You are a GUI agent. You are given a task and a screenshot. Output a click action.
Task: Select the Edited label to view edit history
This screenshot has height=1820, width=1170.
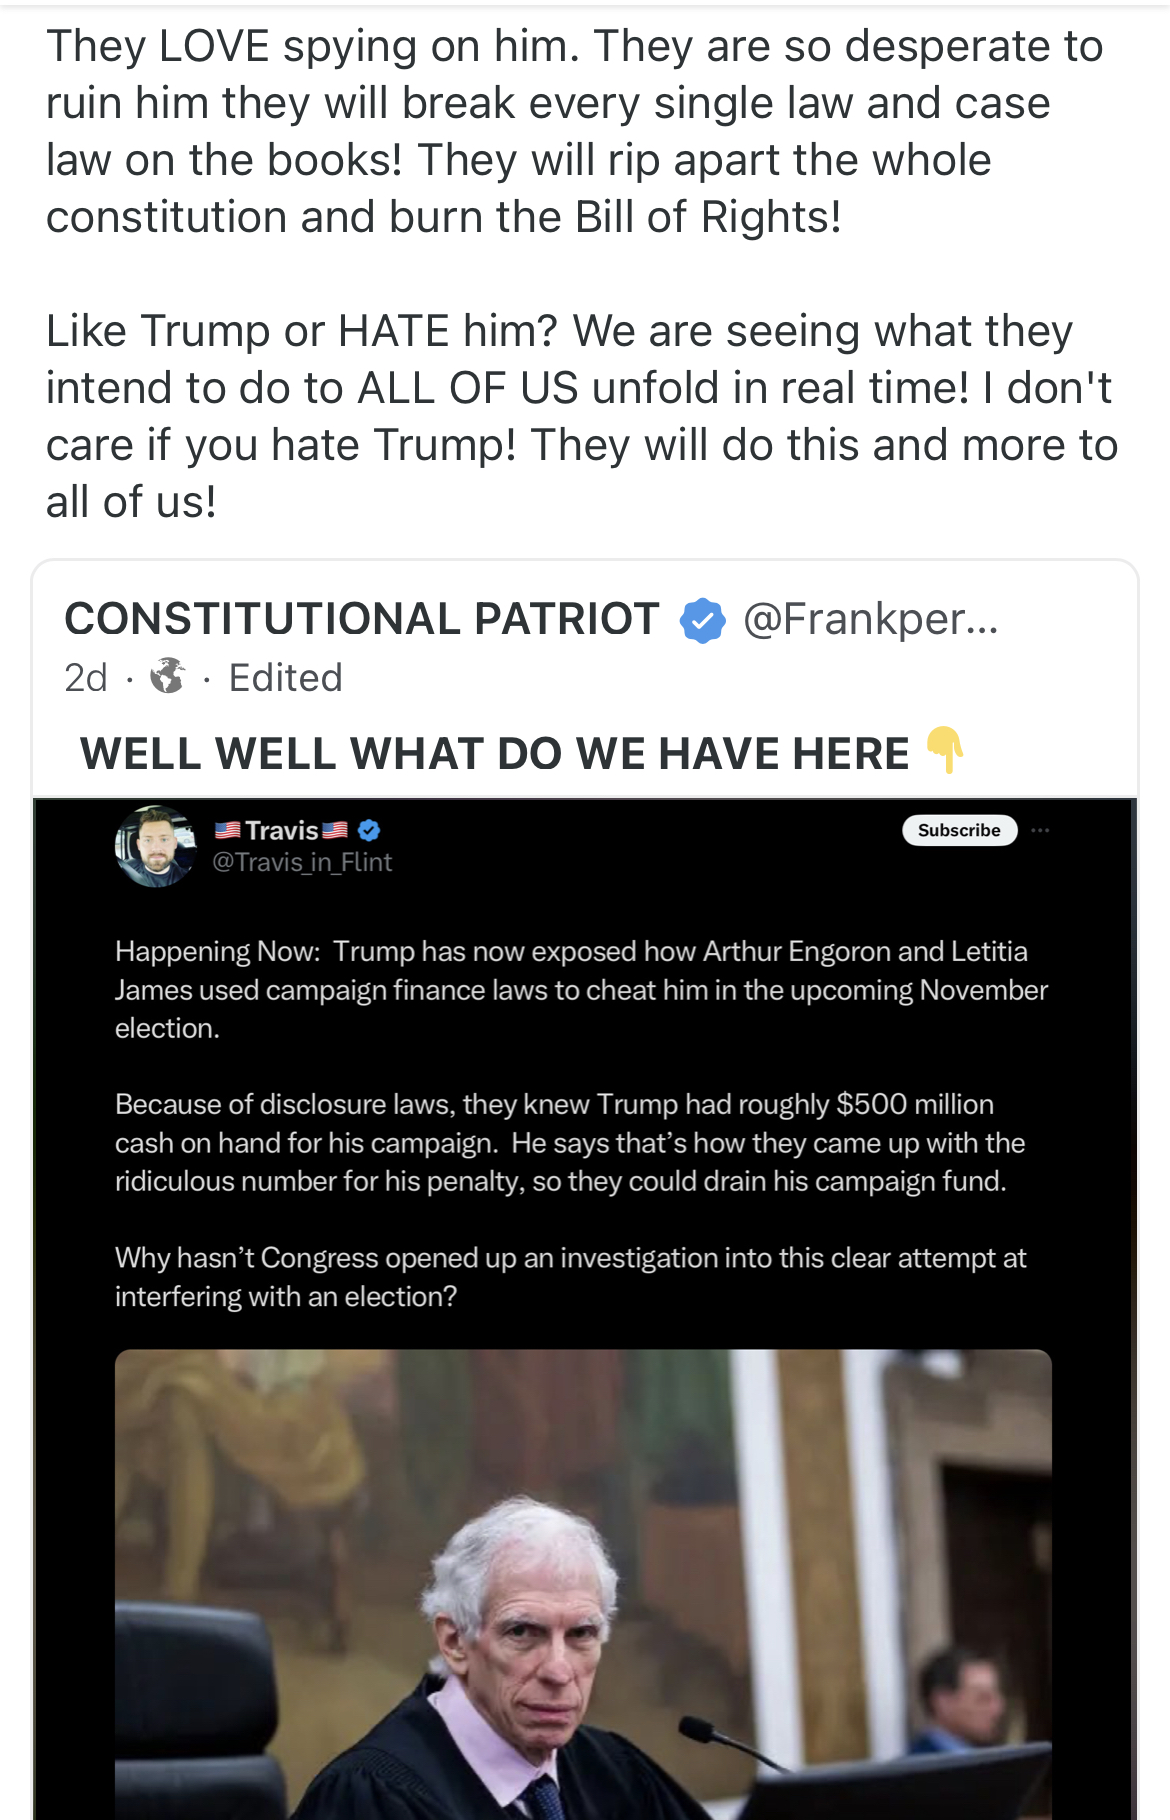click(x=285, y=678)
